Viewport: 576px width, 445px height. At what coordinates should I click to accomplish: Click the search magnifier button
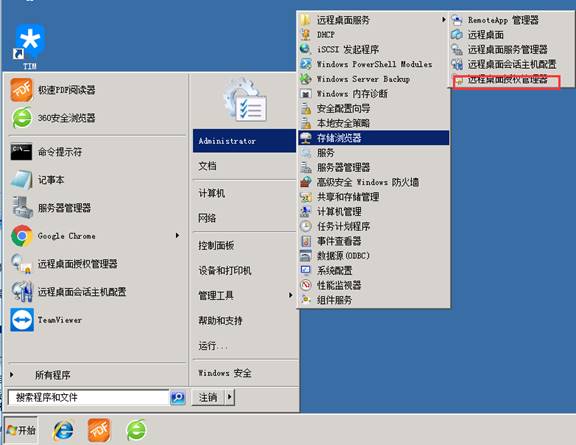click(178, 397)
